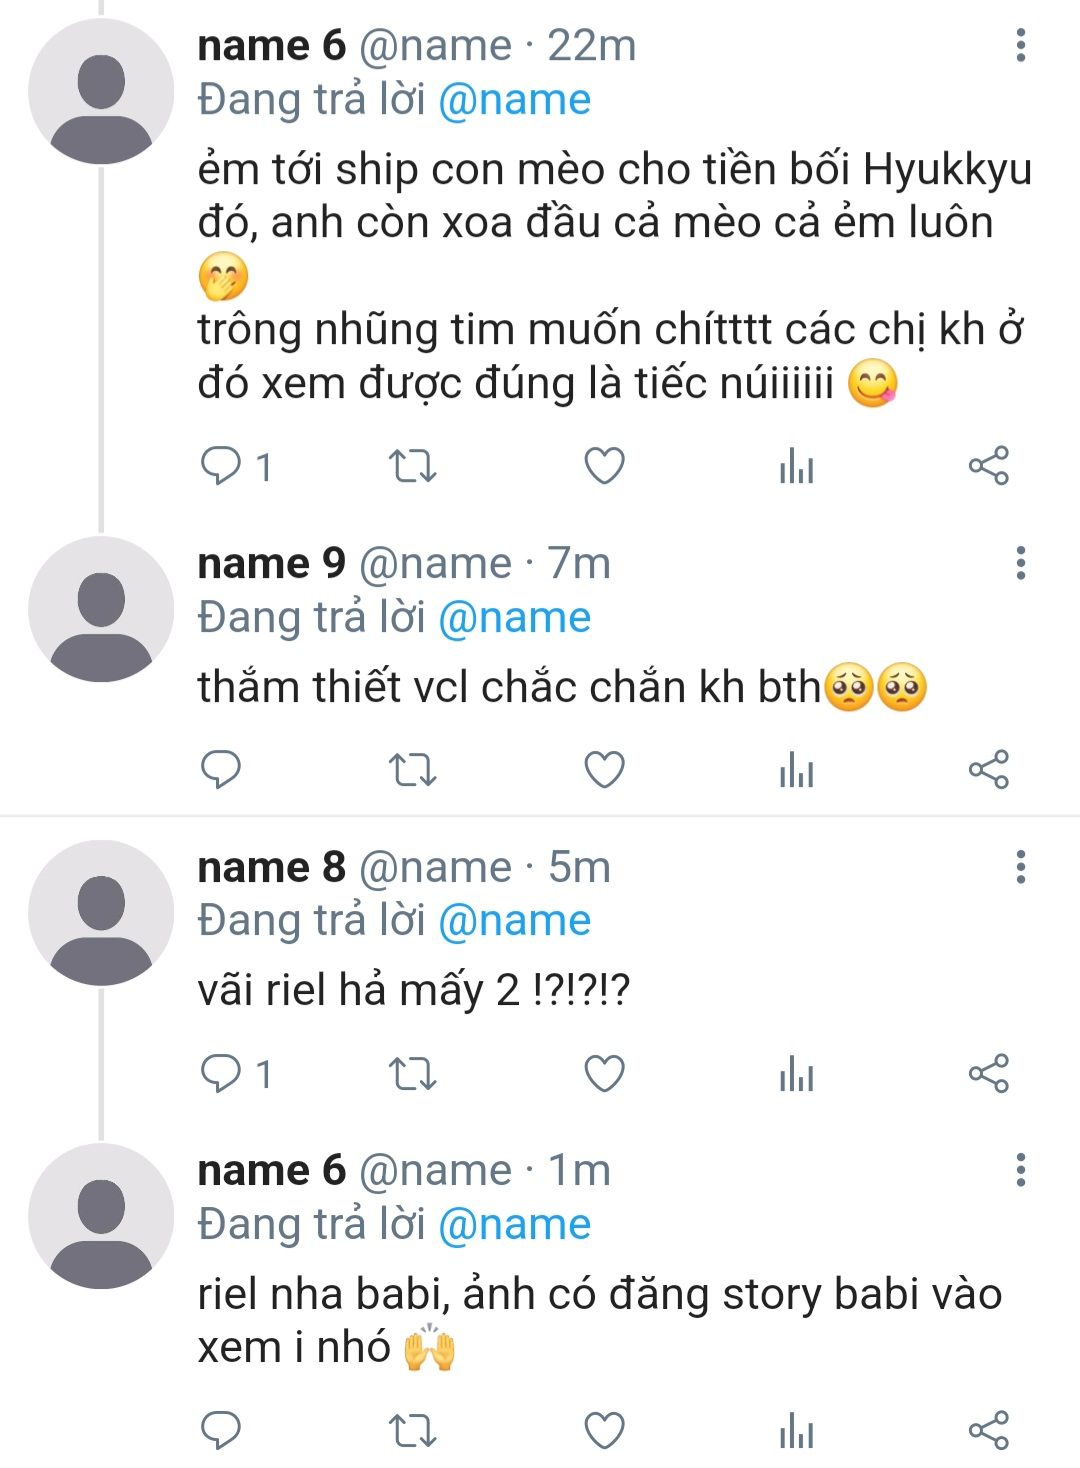Reply to name 9's tweet
Viewport: 1080px width, 1468px height.
(222, 770)
